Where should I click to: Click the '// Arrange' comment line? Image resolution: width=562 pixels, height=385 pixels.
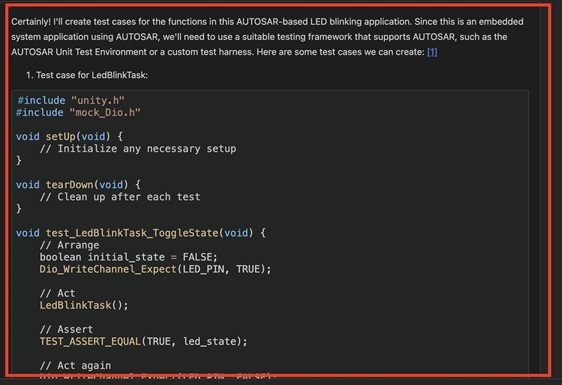(x=70, y=245)
